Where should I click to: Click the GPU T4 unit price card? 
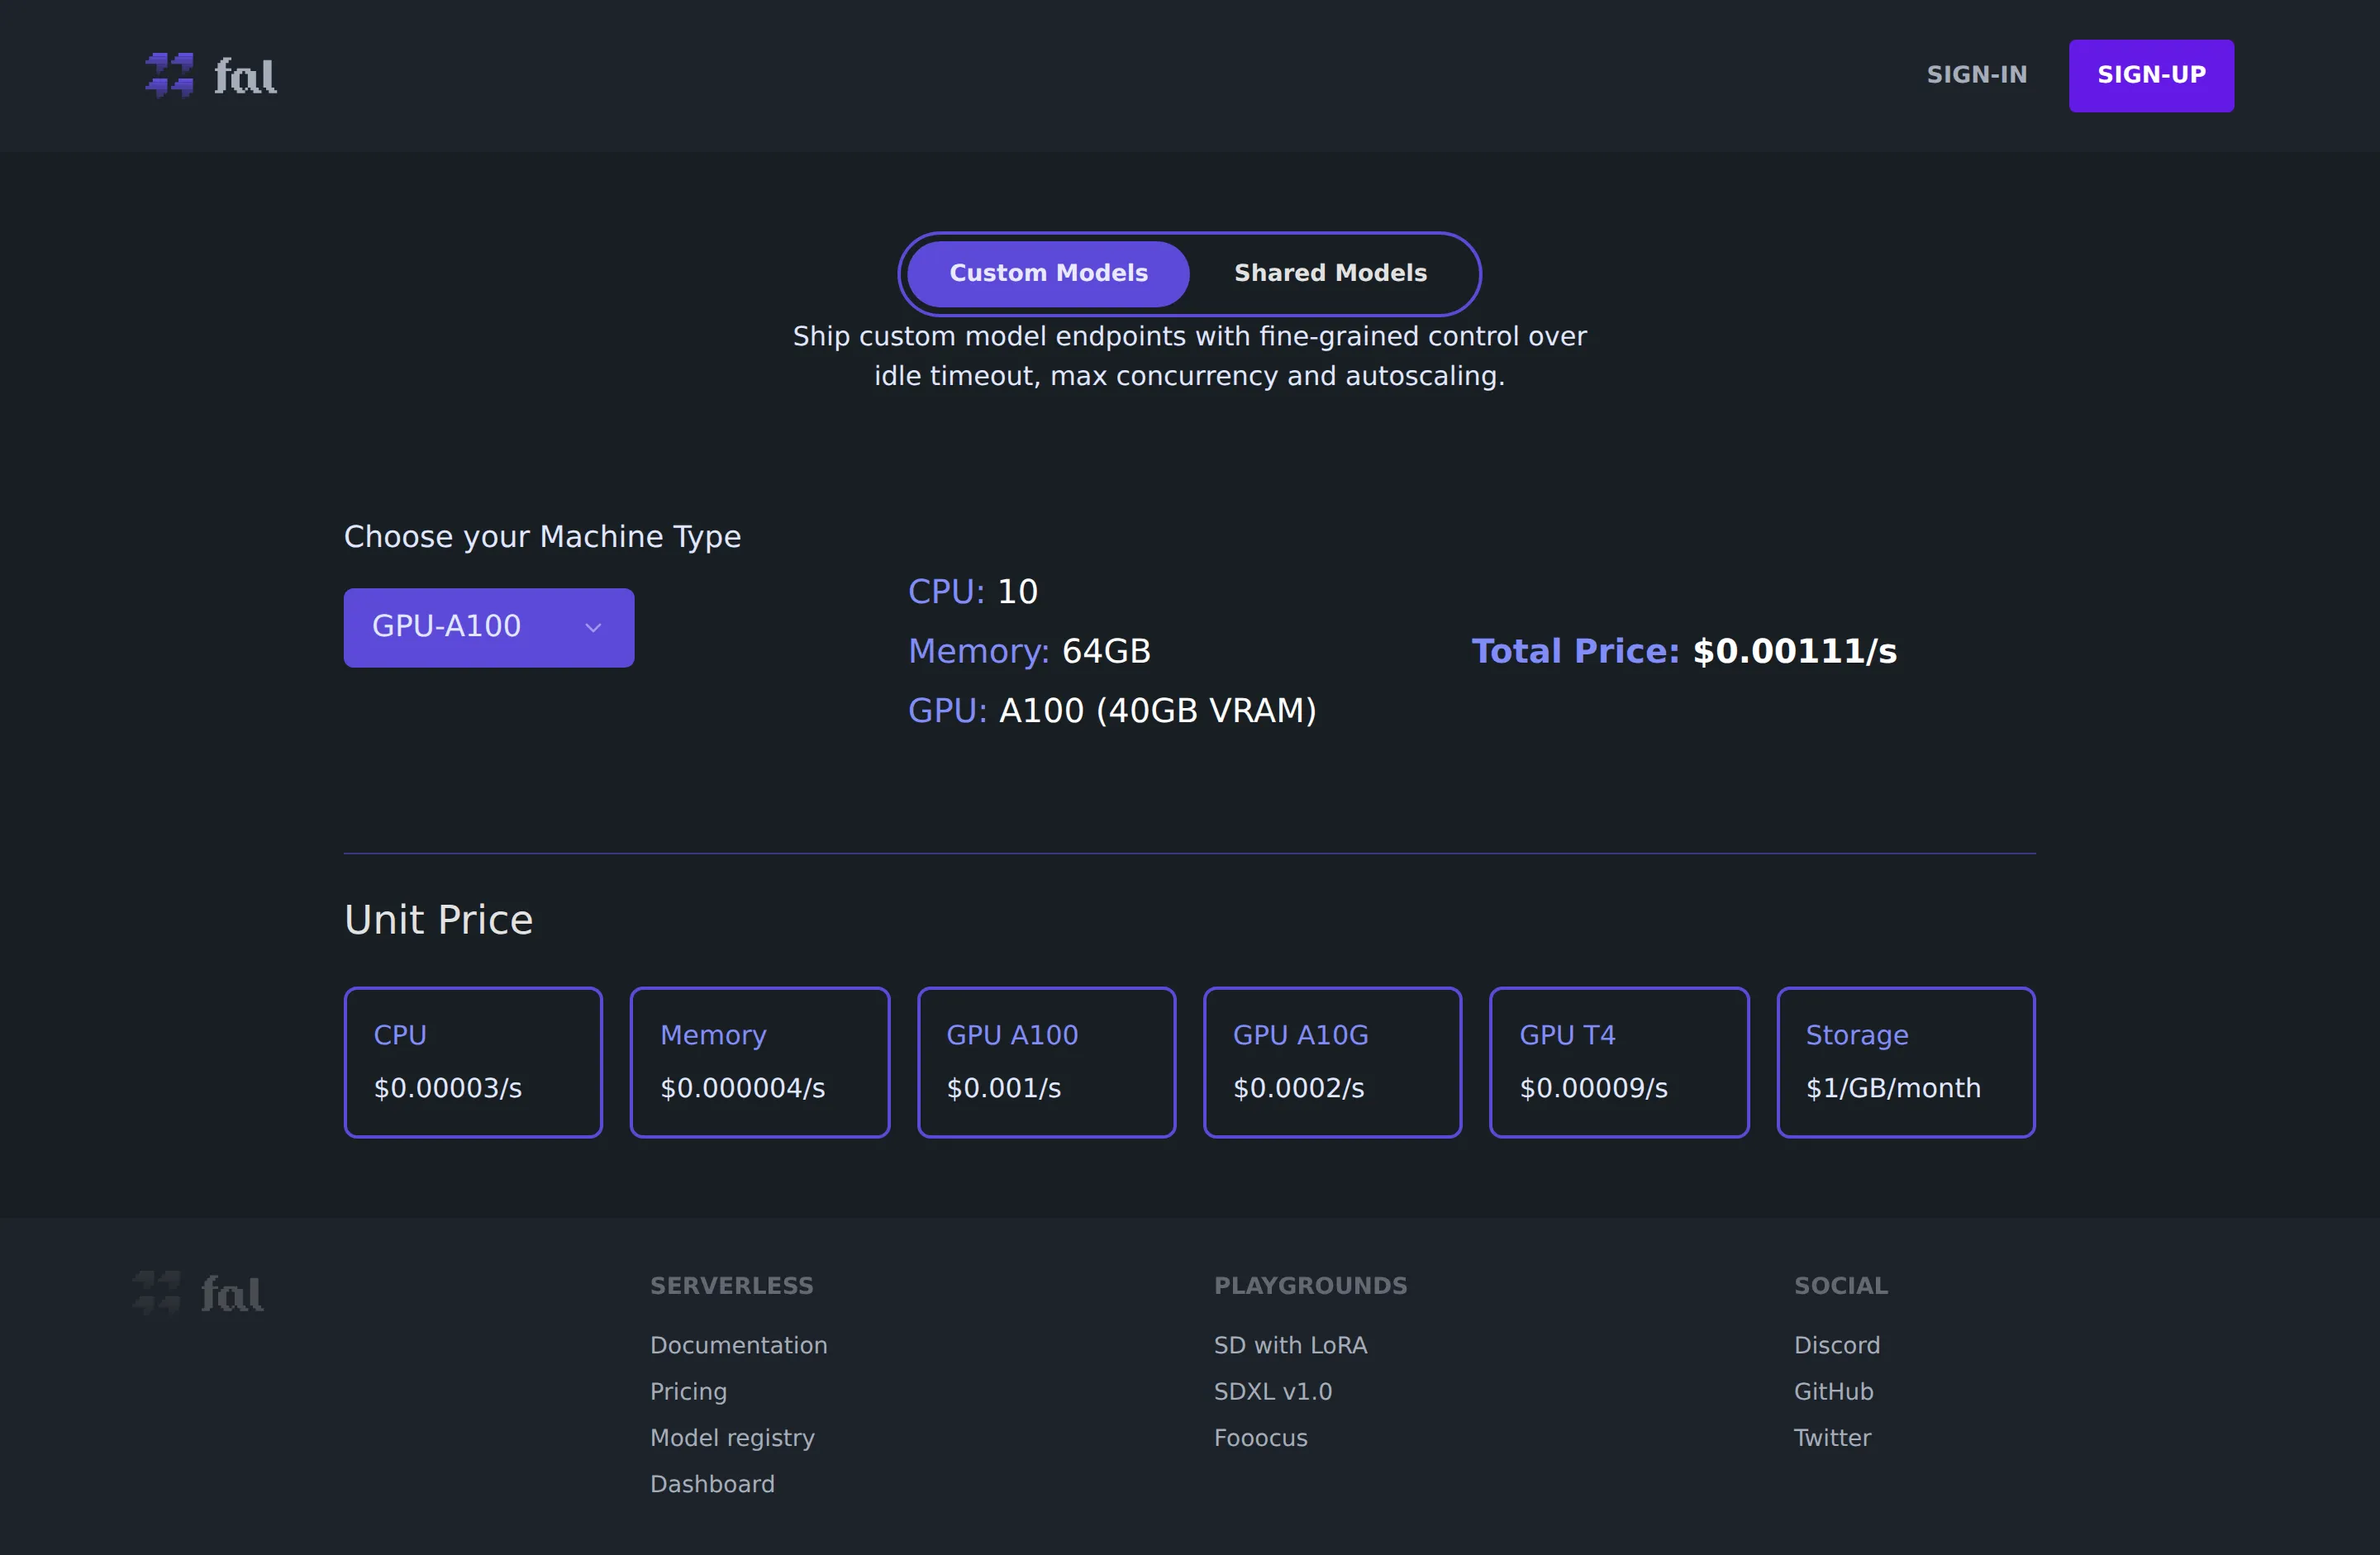pyautogui.click(x=1619, y=1062)
